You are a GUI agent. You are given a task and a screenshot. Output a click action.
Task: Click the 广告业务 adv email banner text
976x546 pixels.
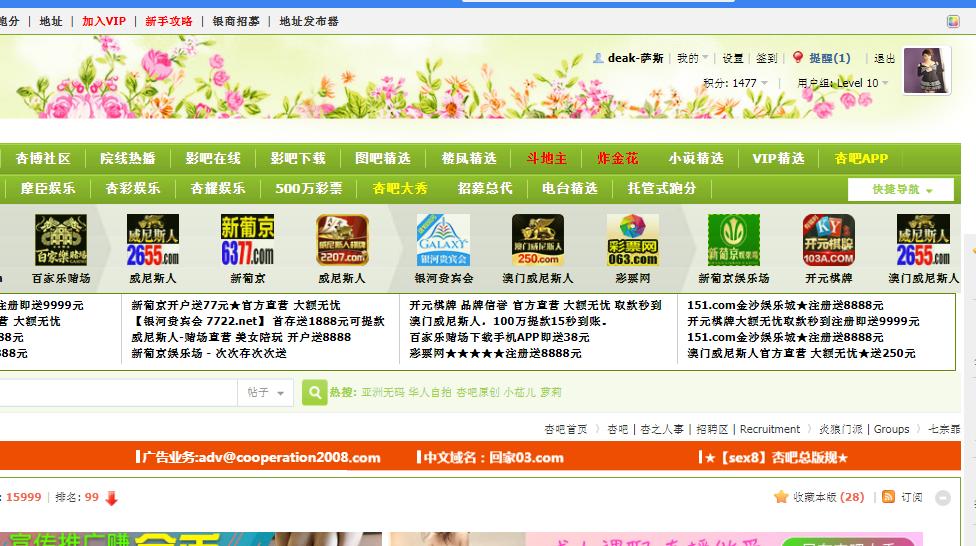[258, 458]
